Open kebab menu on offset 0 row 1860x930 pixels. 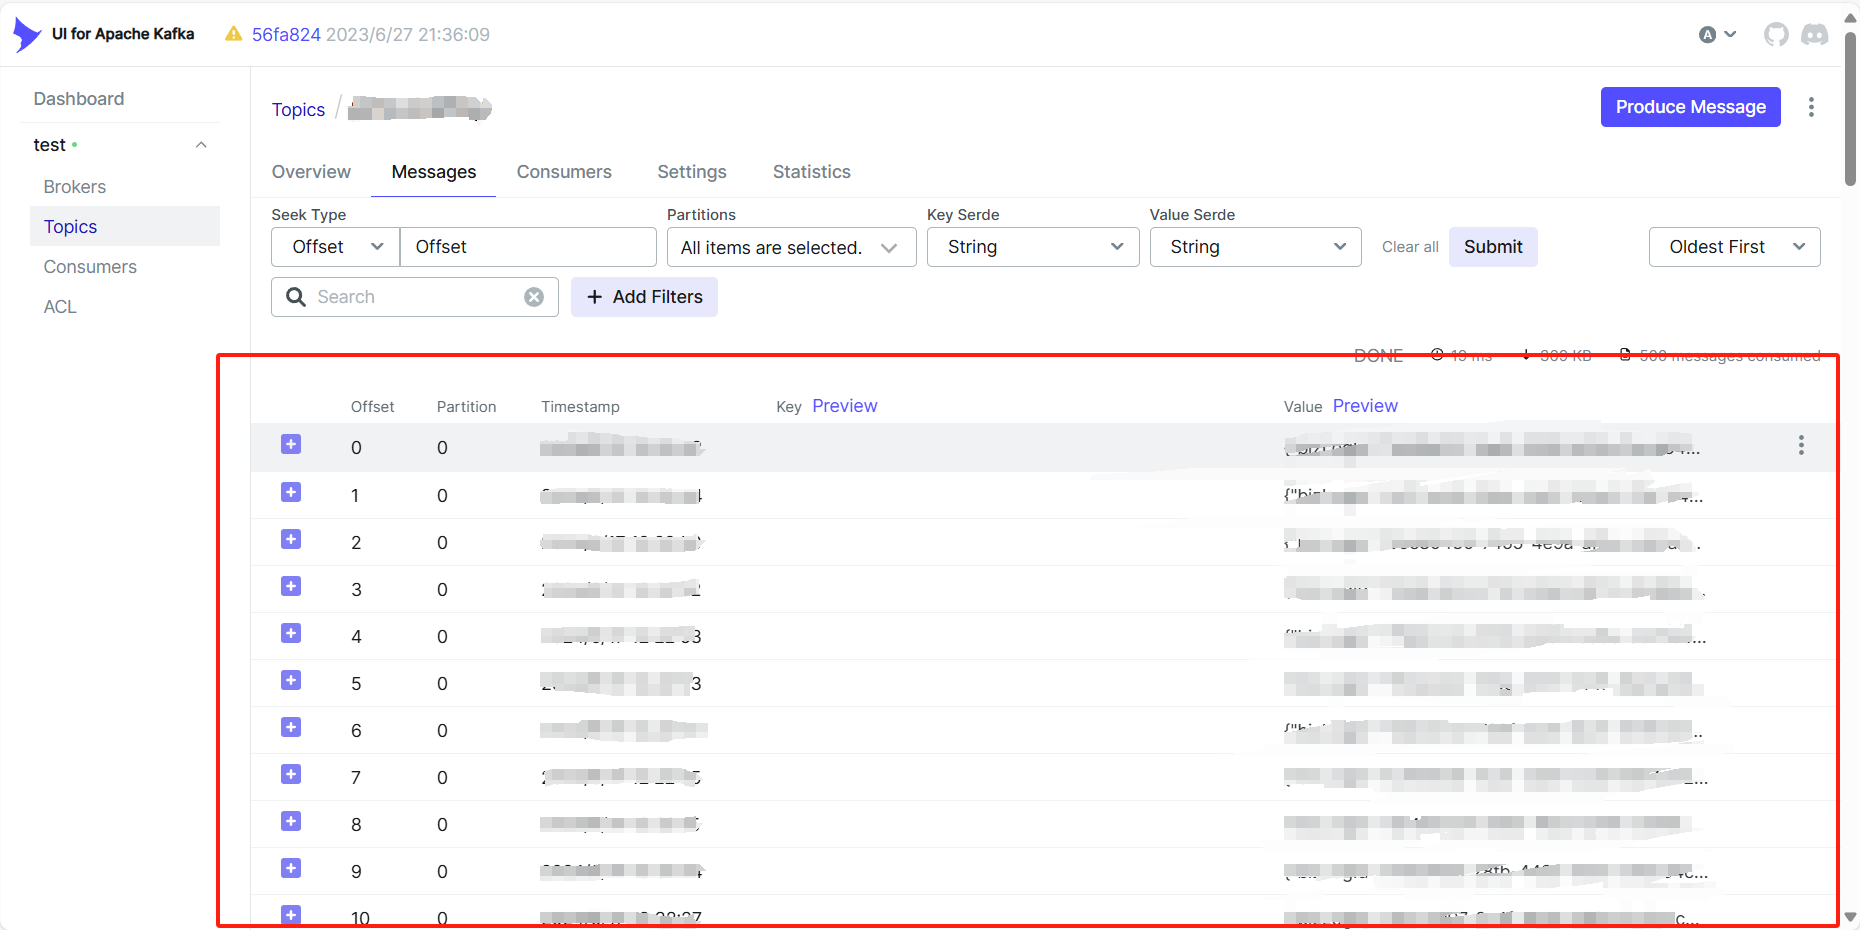[1801, 445]
